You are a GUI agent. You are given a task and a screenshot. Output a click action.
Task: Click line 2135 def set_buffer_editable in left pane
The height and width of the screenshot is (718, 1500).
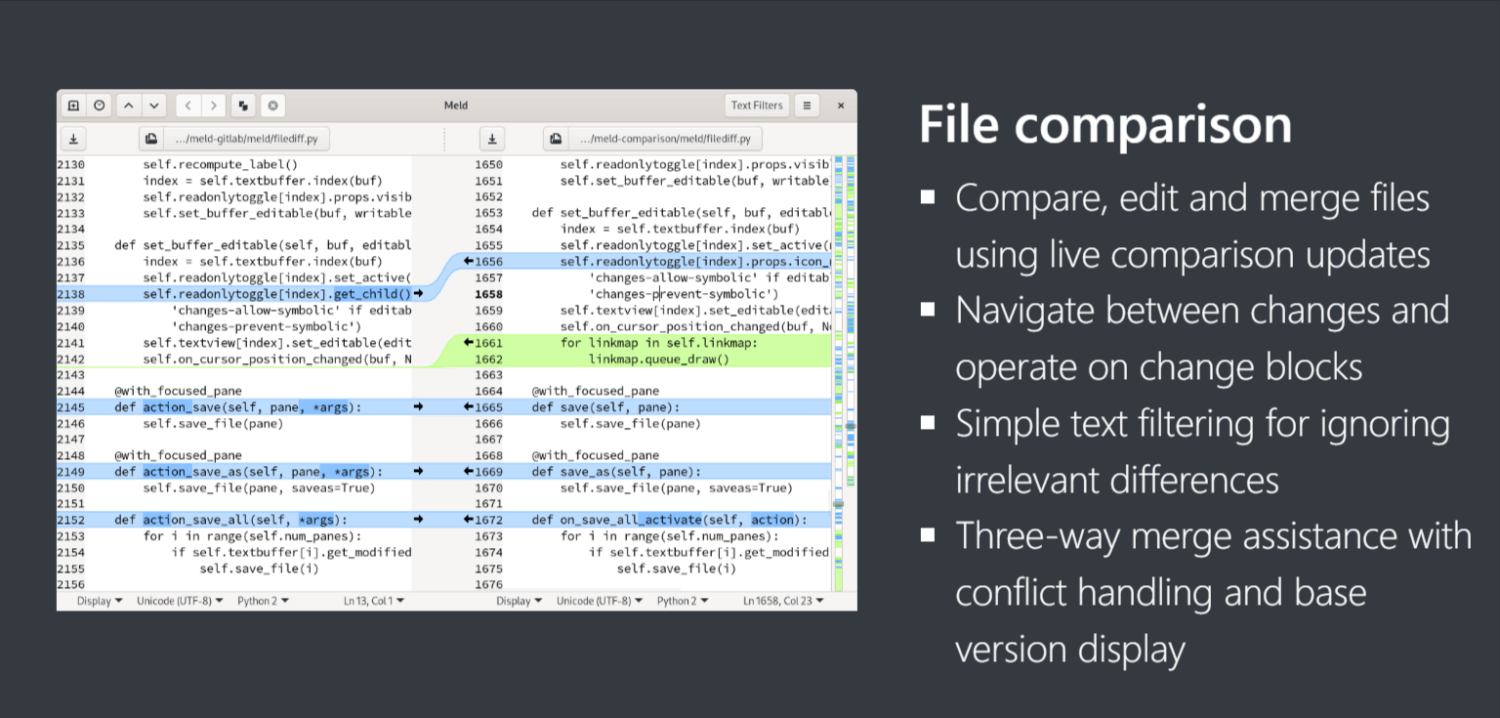click(262, 246)
